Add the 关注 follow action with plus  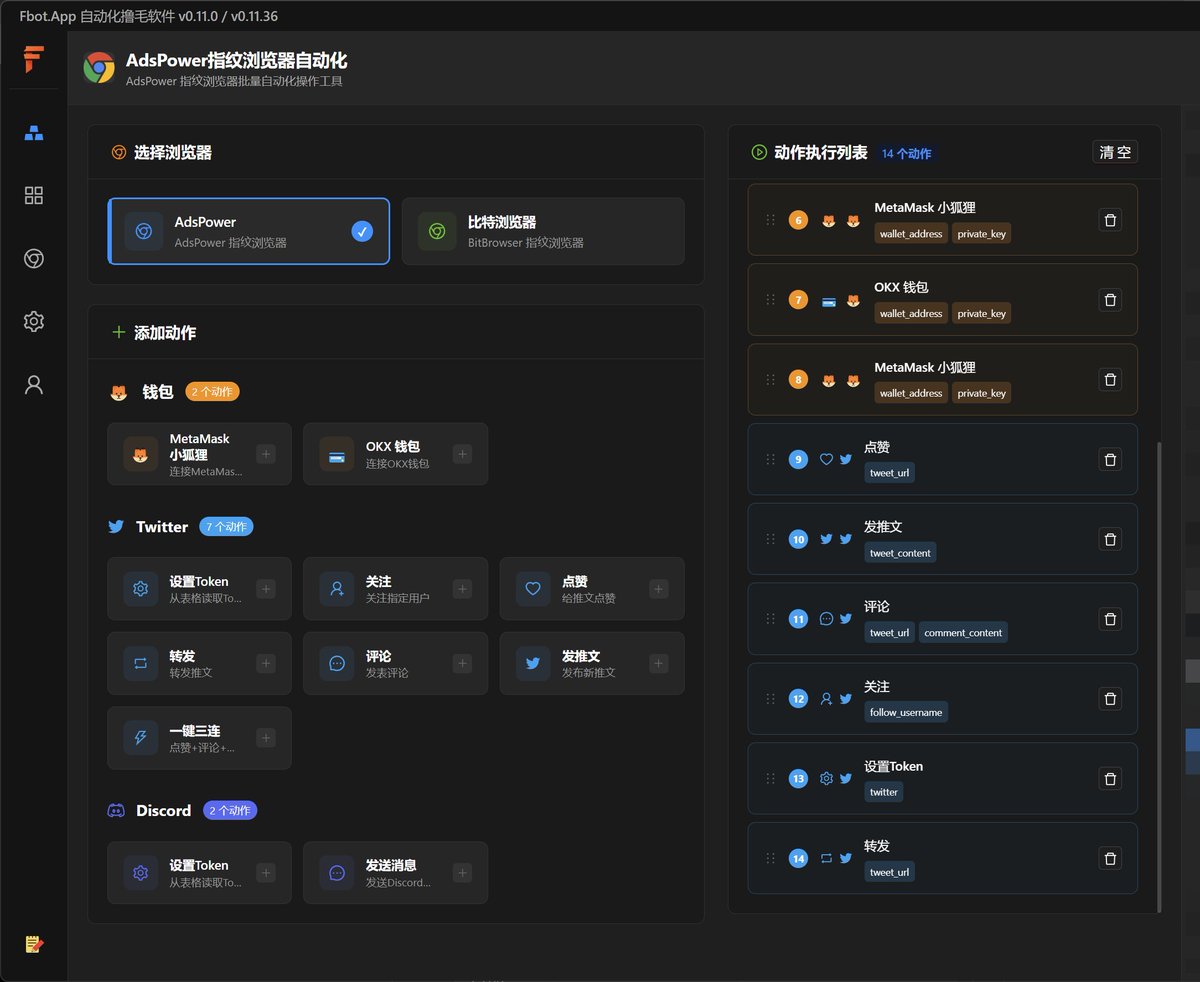462,589
